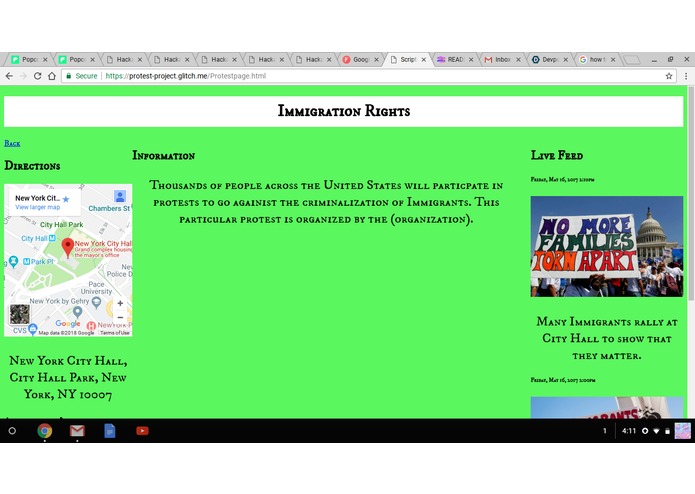This screenshot has height=494, width=695.
Task: Click View larger map link
Action: point(38,207)
